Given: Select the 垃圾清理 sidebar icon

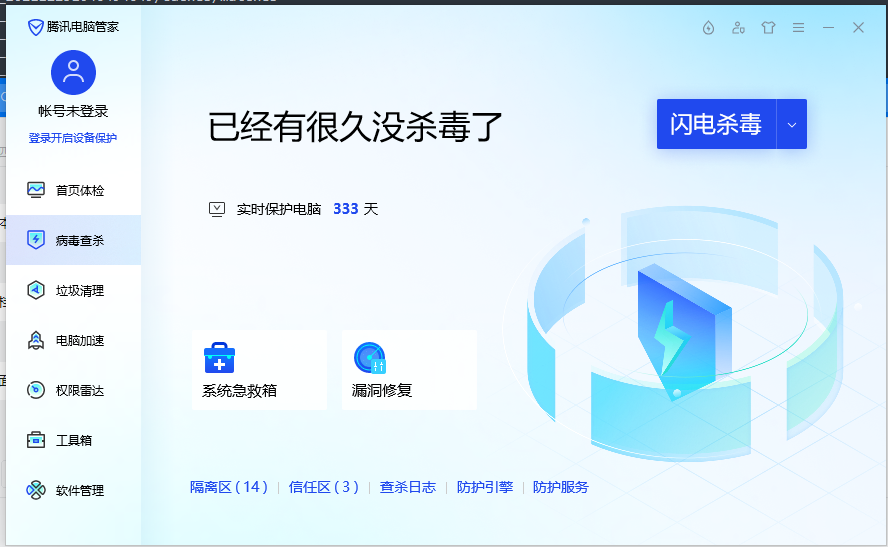Looking at the screenshot, I should [x=36, y=290].
